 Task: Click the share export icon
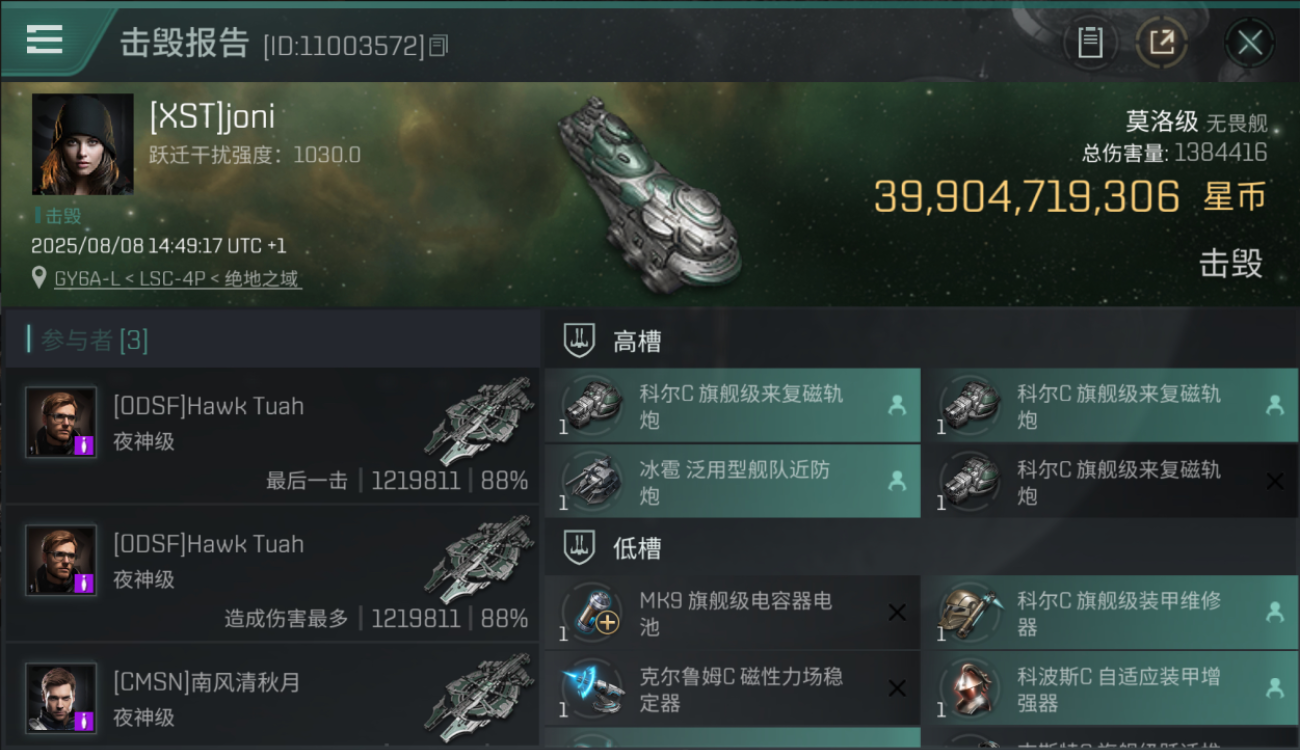coord(1161,43)
